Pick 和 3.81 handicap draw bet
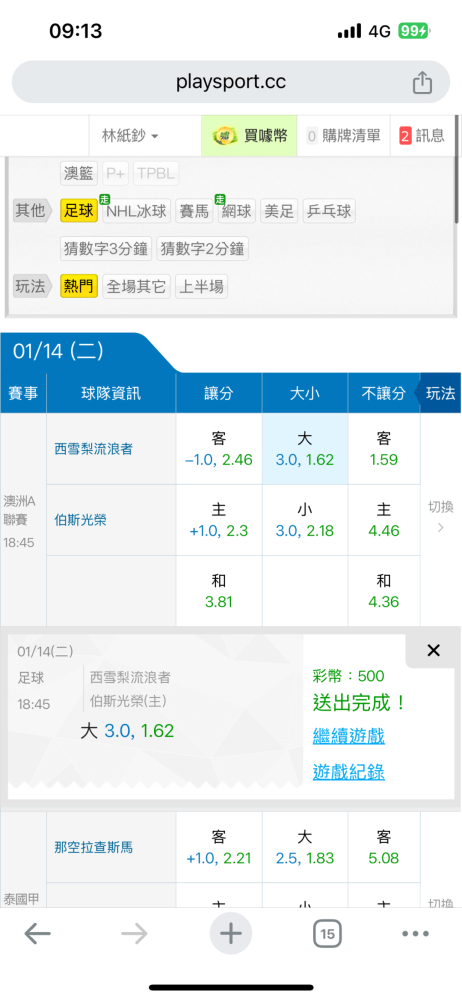 coord(219,591)
